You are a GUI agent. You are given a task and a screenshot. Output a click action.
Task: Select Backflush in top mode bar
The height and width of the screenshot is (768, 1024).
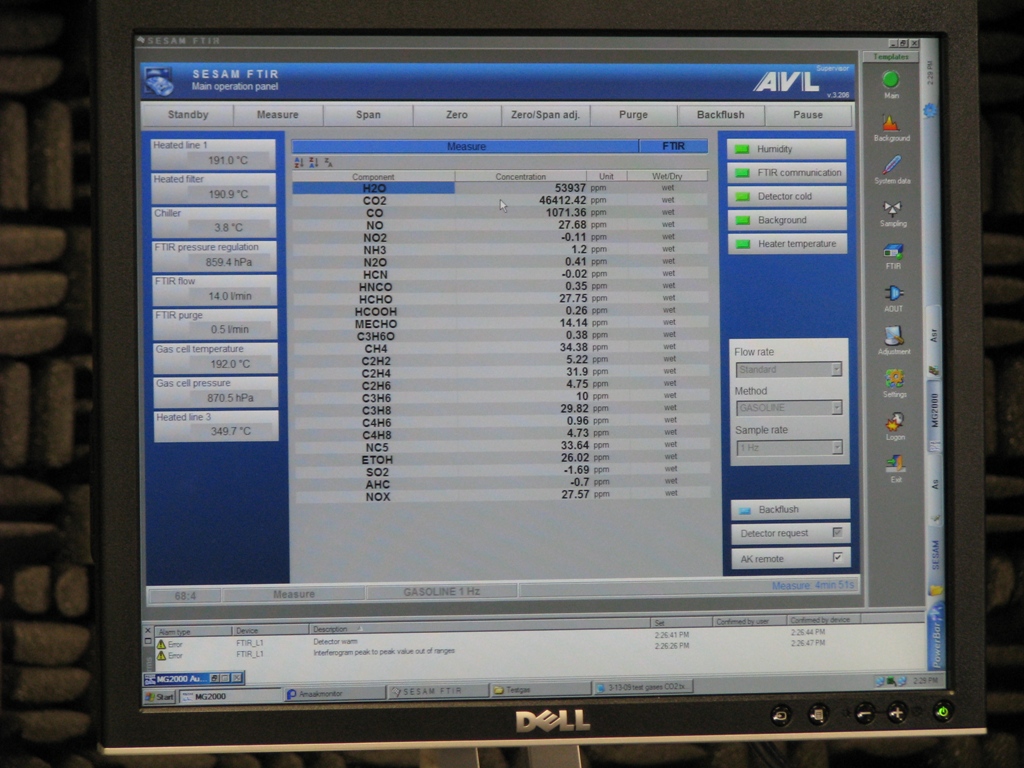click(720, 115)
